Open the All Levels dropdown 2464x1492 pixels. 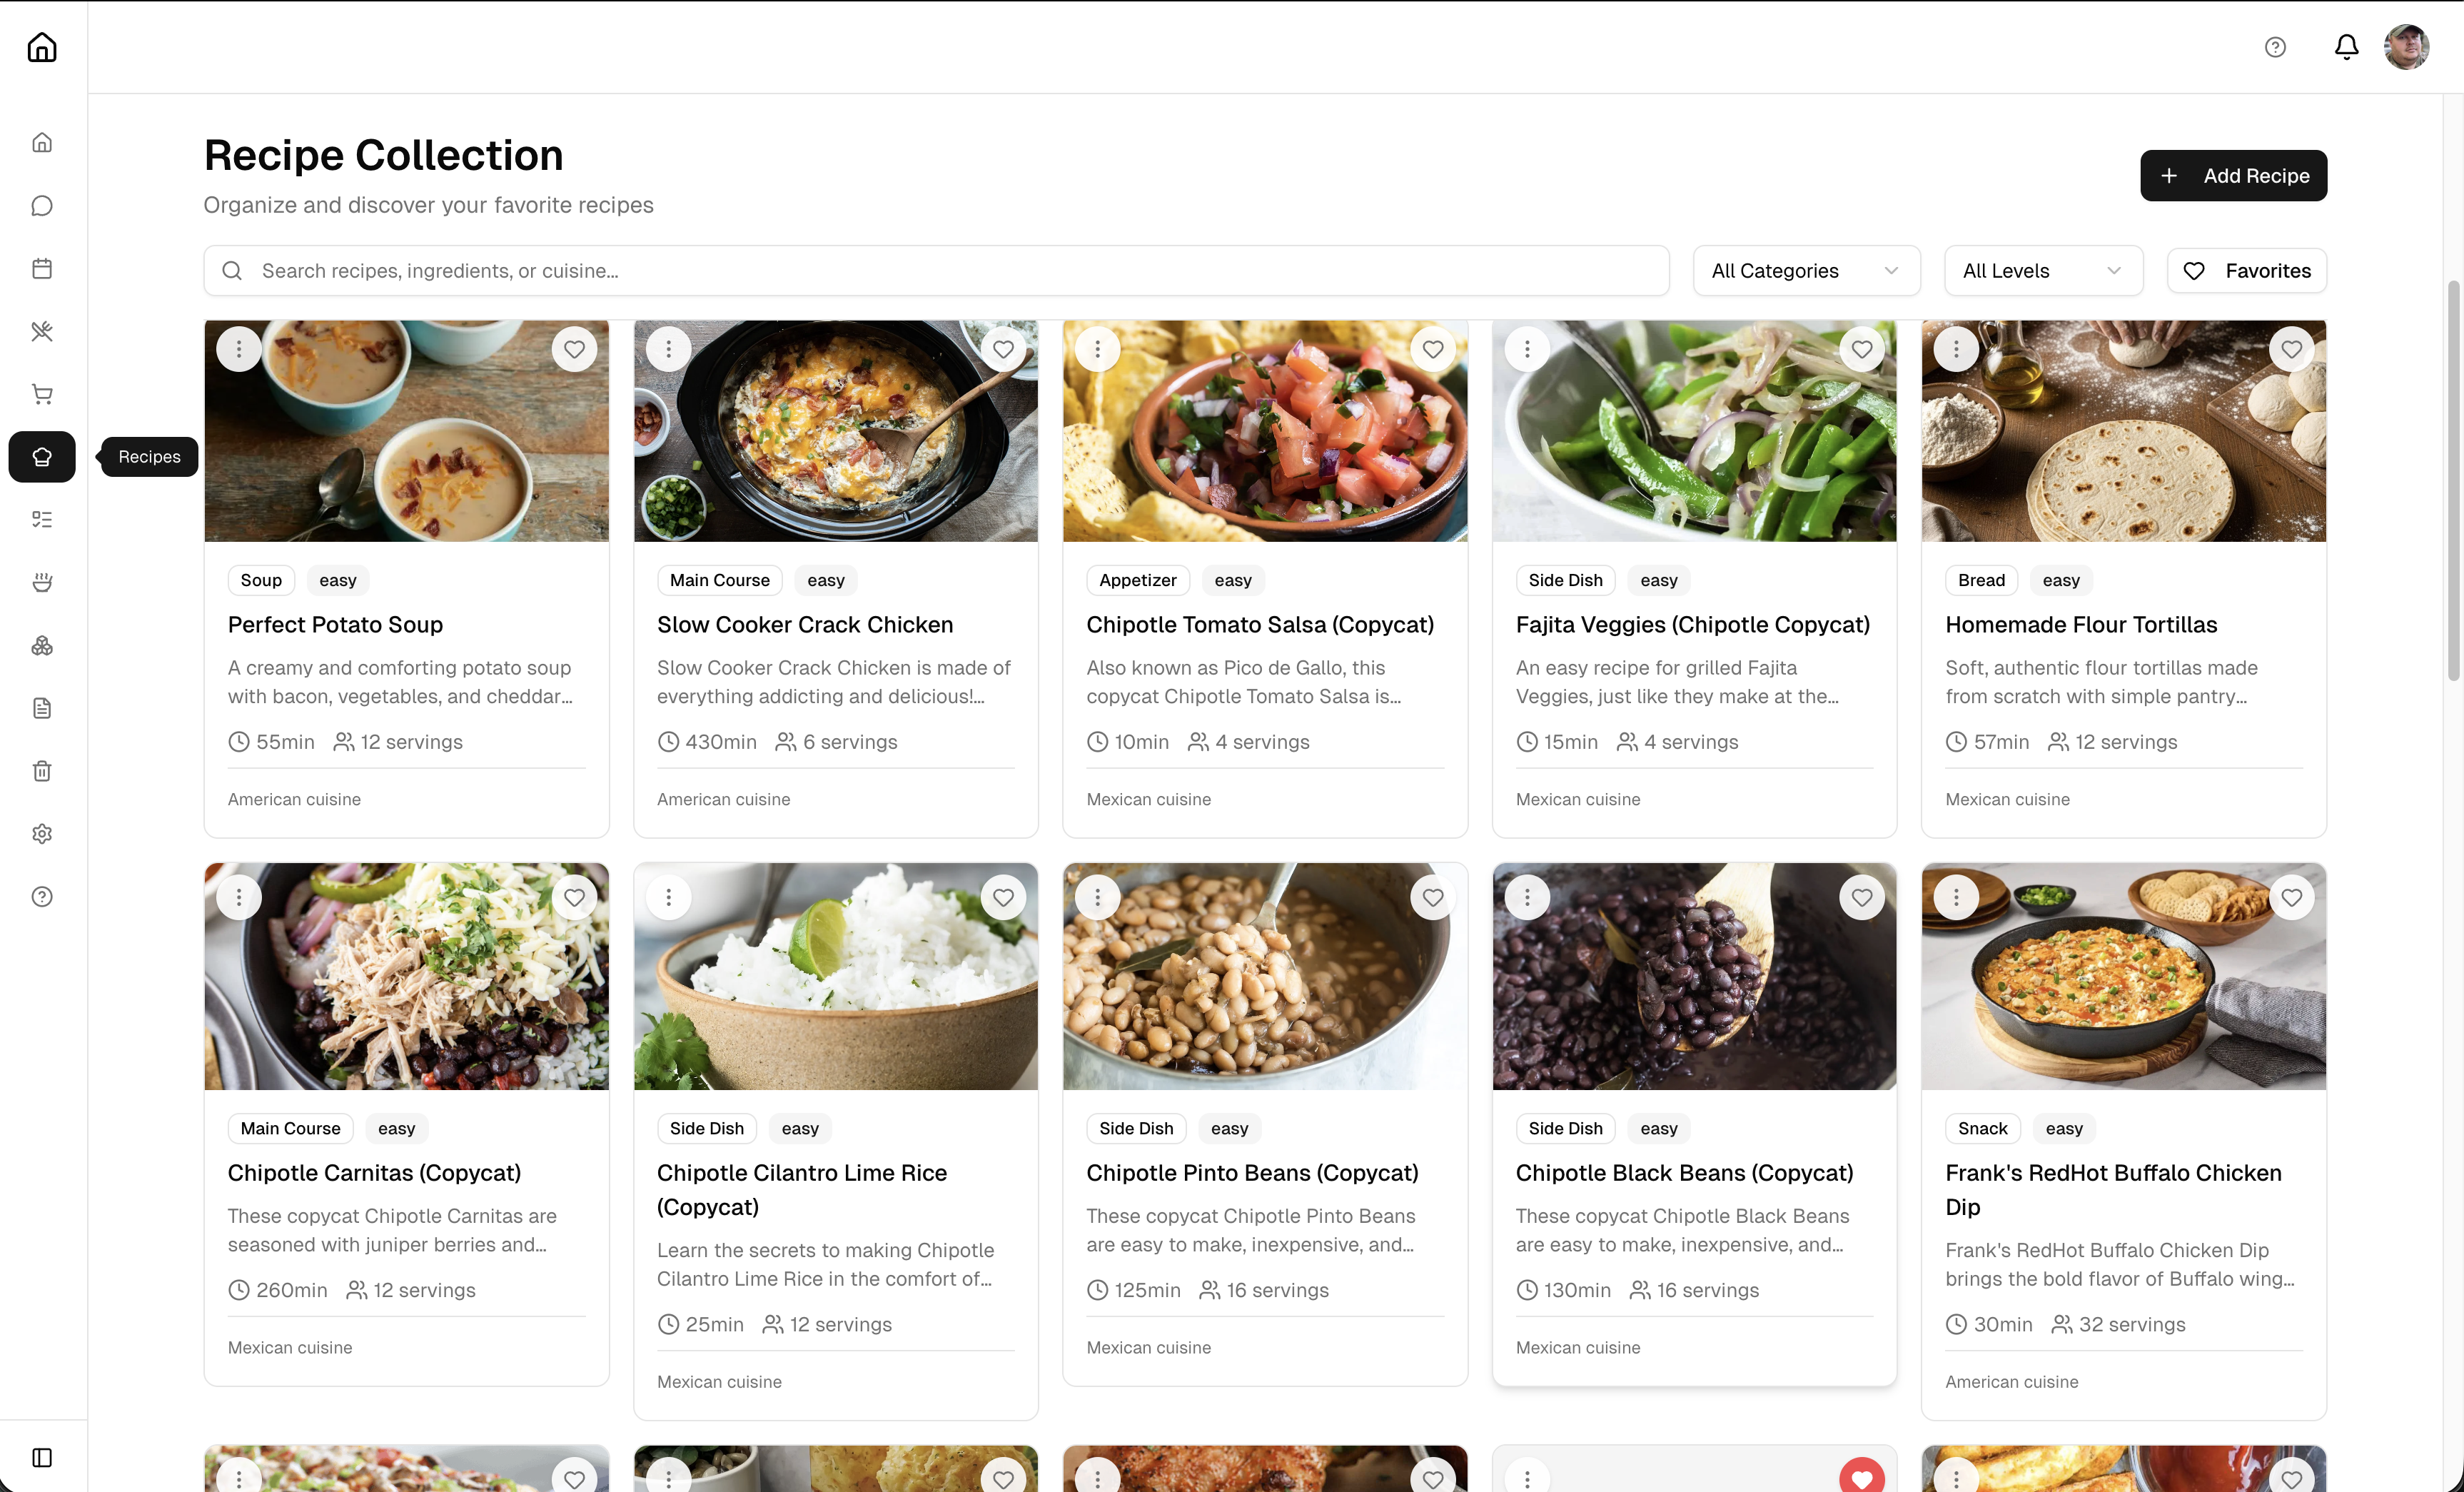(2042, 271)
